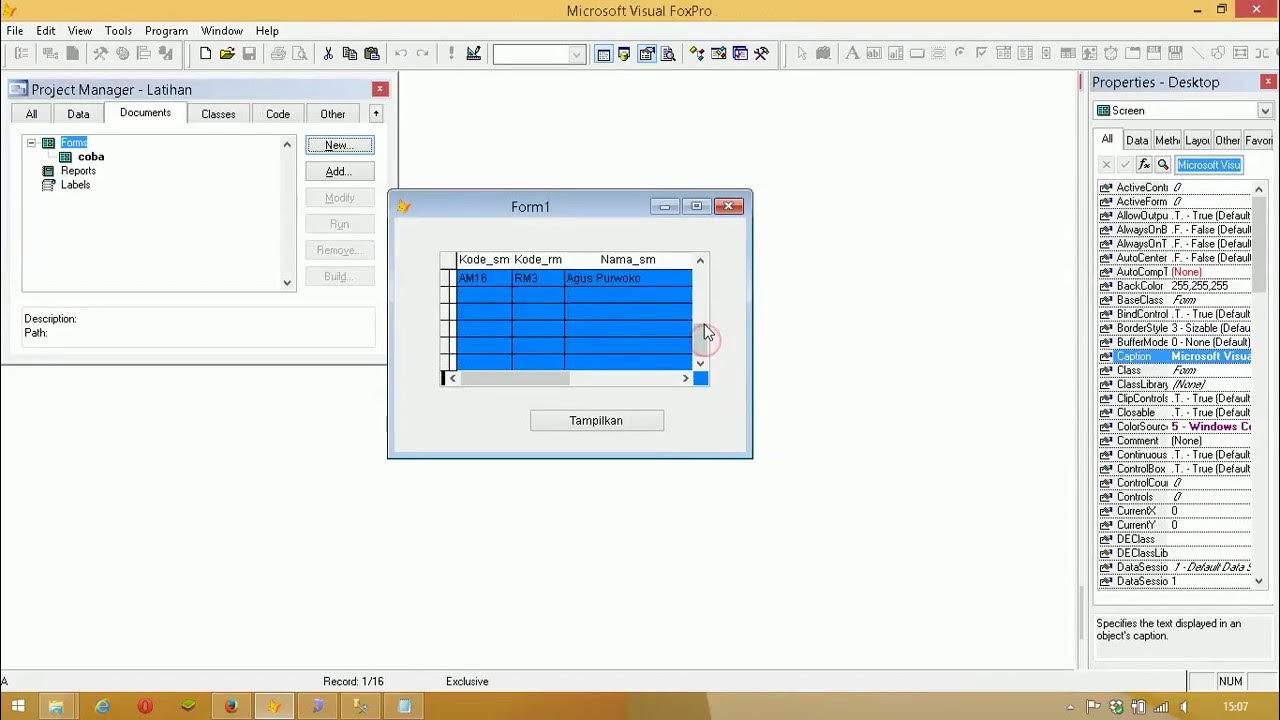Screen dimensions: 1280x720
Task: Open File Explorer from the taskbar
Action: [56, 707]
